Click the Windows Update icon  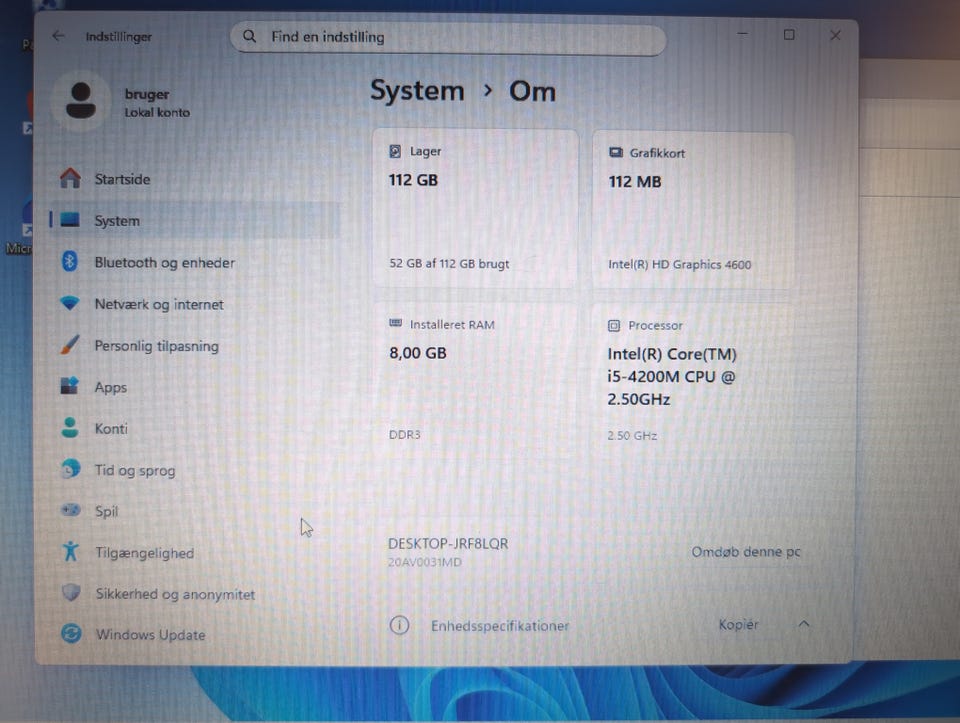pos(72,633)
